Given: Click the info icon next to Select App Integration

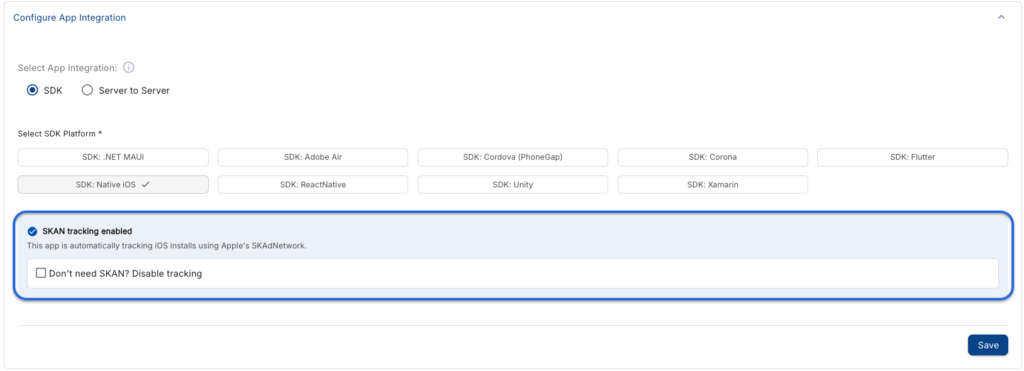Looking at the screenshot, I should pos(129,67).
